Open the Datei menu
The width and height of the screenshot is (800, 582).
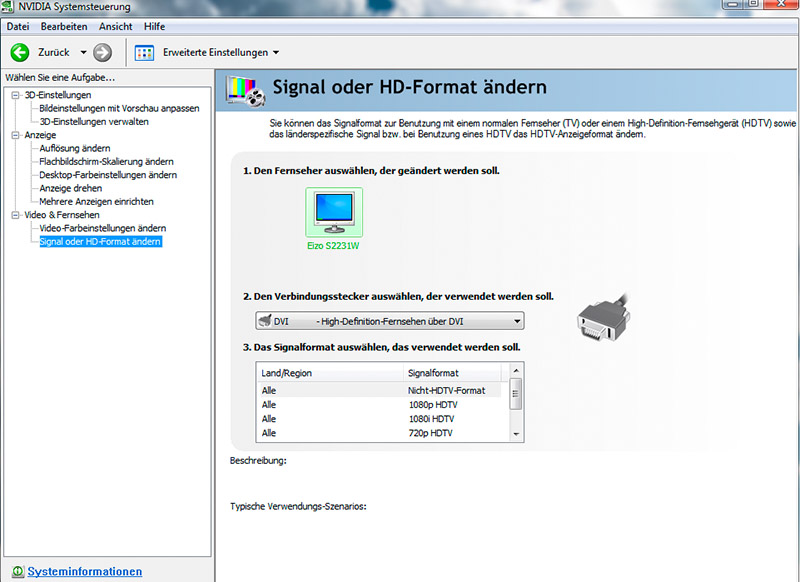(18, 26)
